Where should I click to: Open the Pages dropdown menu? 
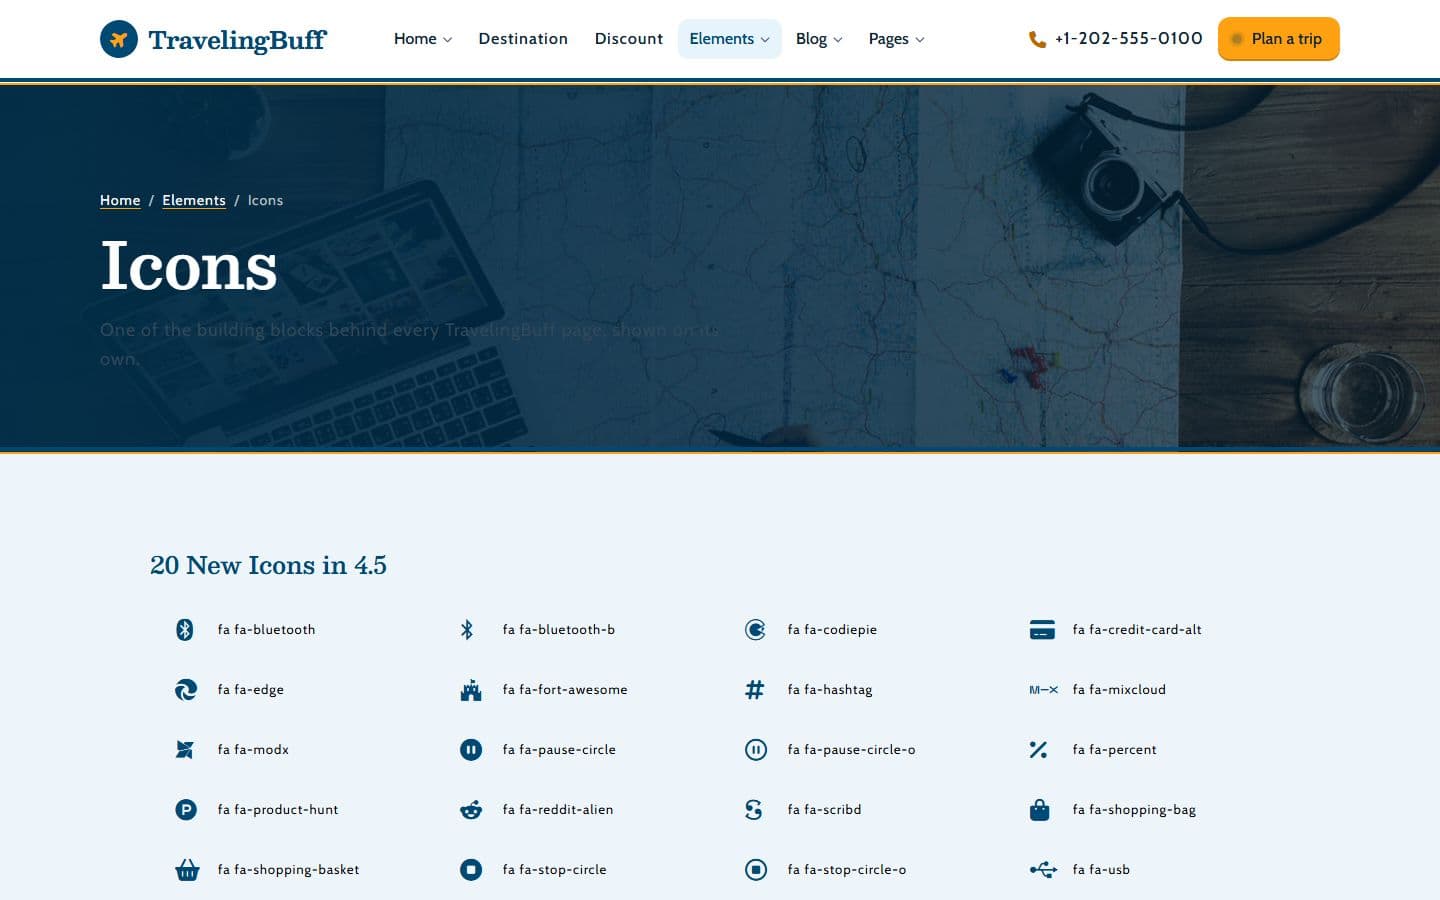pyautogui.click(x=896, y=39)
